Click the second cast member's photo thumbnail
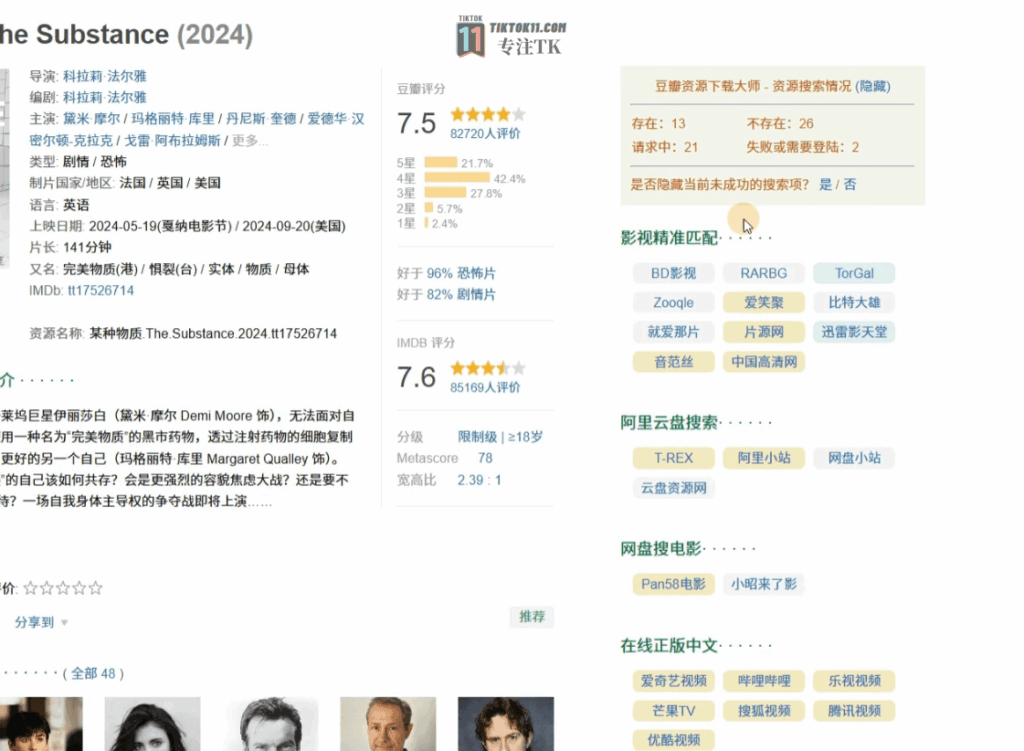The width and height of the screenshot is (1024, 751). coord(152,724)
